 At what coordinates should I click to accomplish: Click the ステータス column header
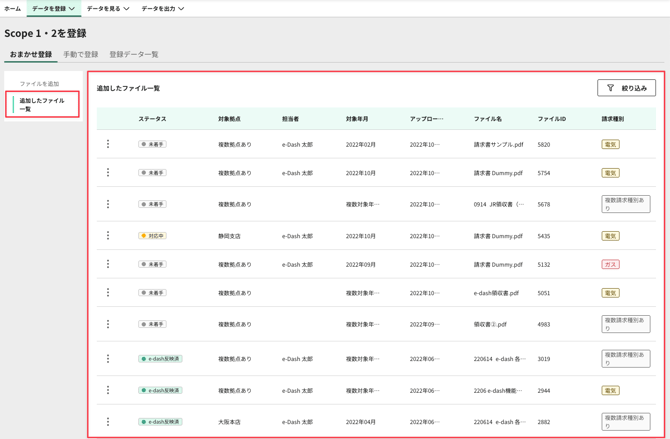coord(152,119)
